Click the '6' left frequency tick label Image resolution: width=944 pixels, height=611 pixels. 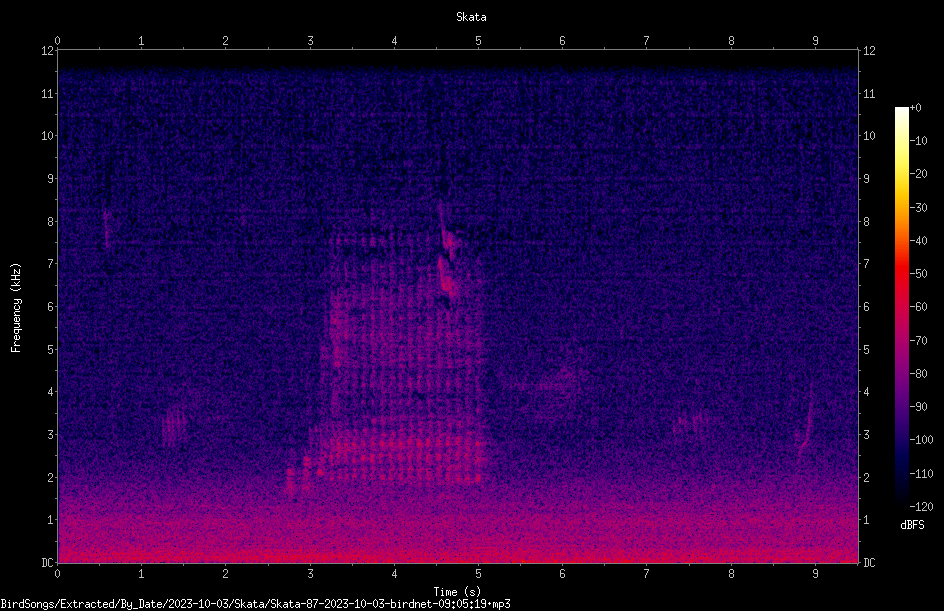click(x=51, y=306)
